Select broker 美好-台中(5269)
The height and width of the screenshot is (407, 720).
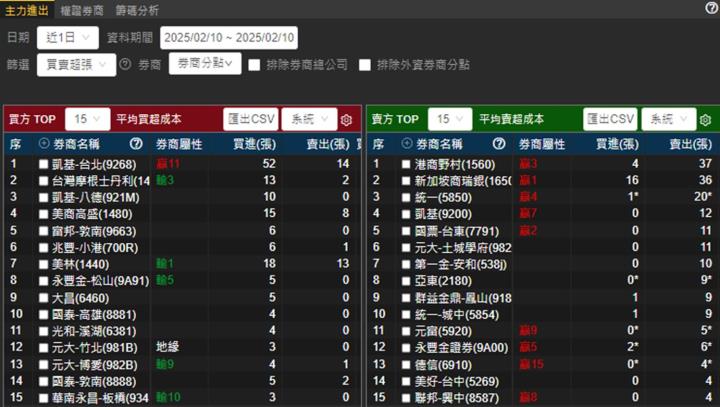tap(457, 381)
